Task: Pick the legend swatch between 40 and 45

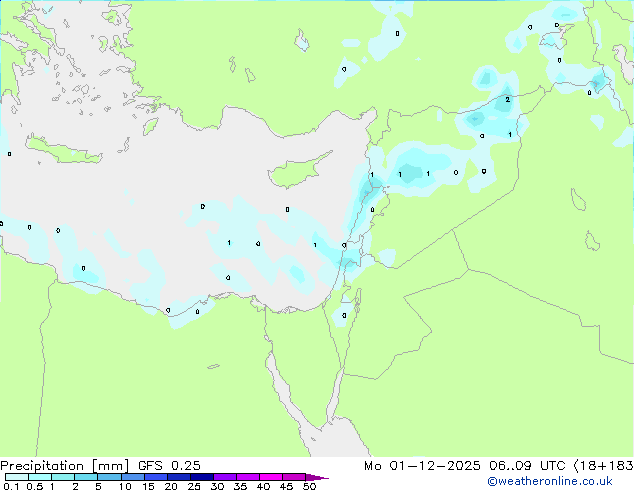Action: 271,477
